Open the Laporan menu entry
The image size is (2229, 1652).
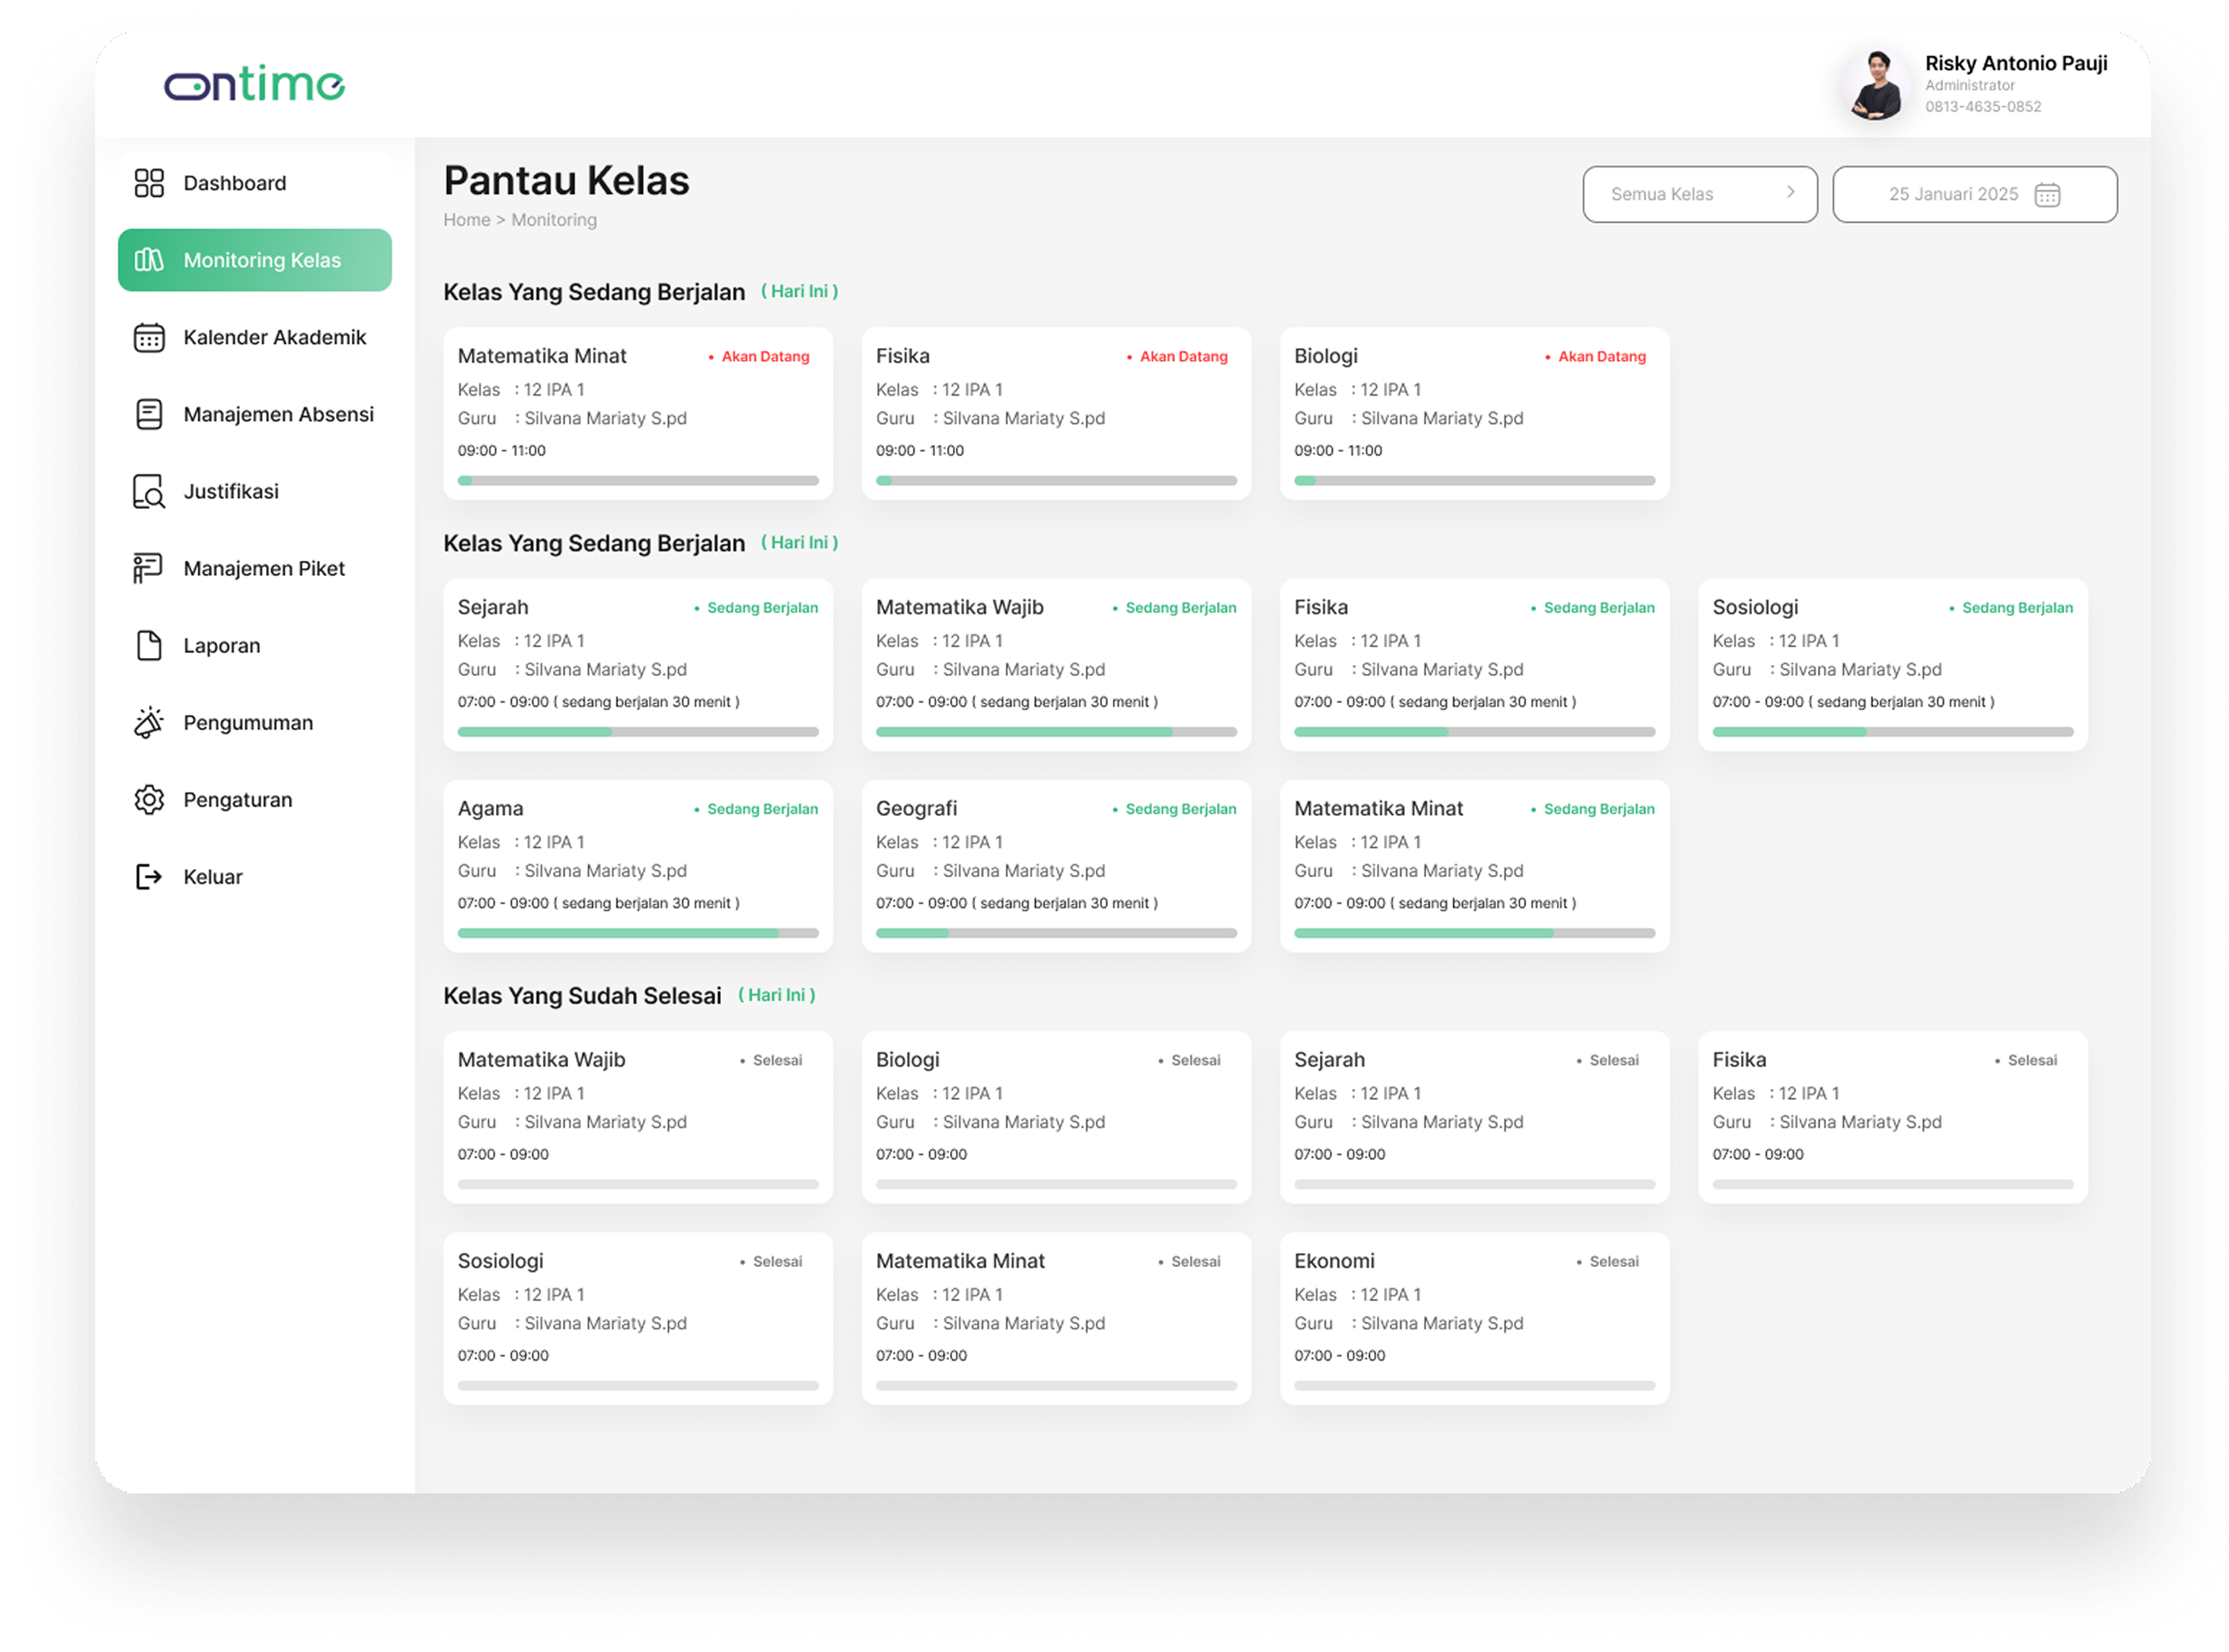[255, 646]
